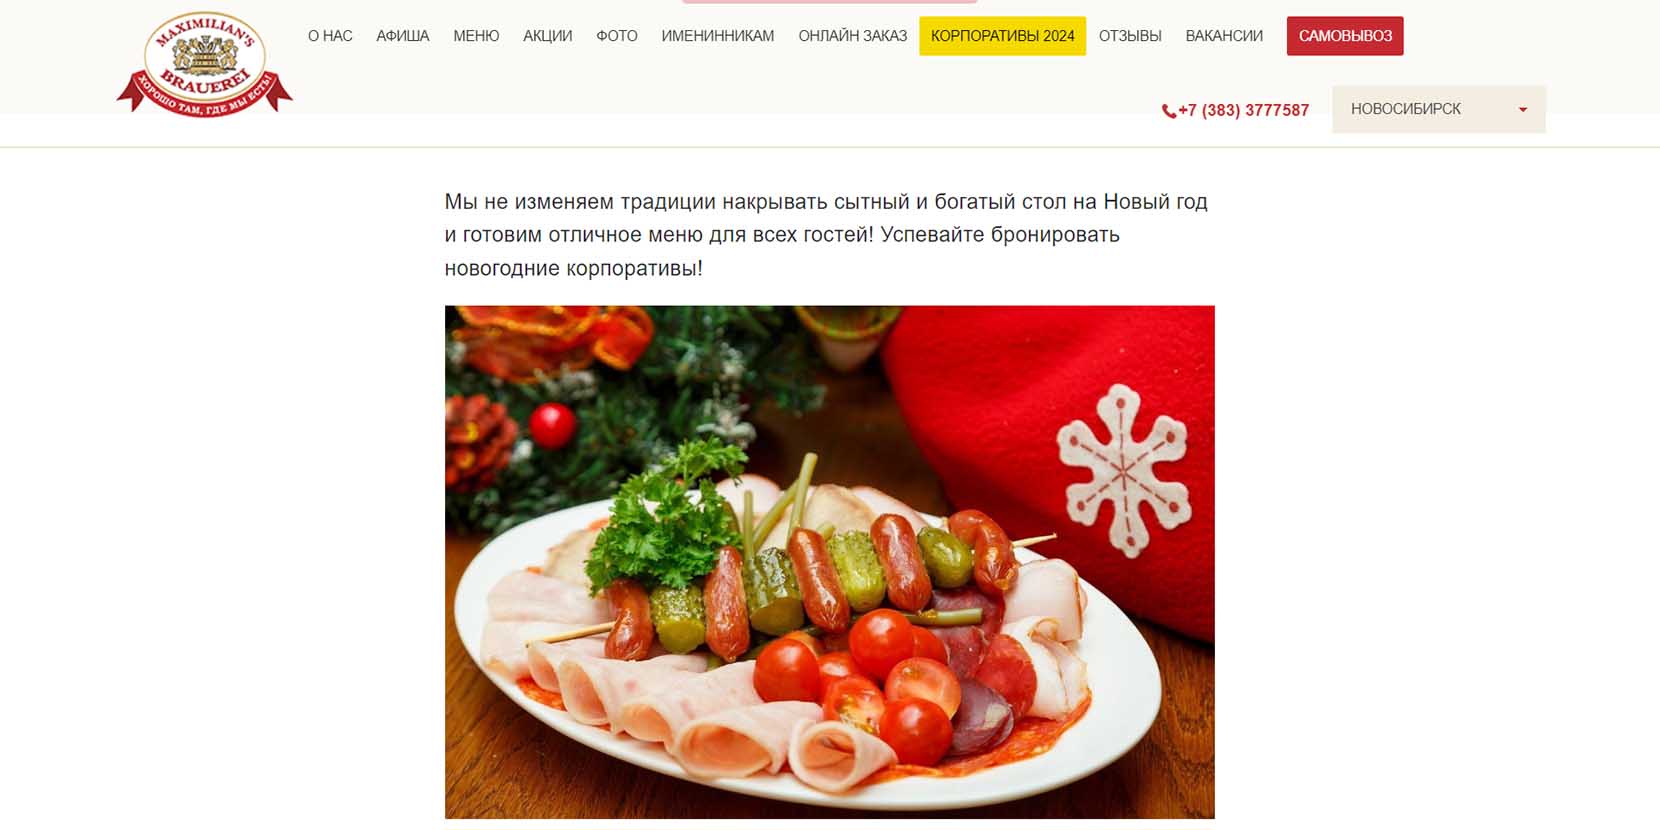The width and height of the screenshot is (1660, 830).
Task: Open the ВАКАНСИИ page
Action: pyautogui.click(x=1224, y=36)
